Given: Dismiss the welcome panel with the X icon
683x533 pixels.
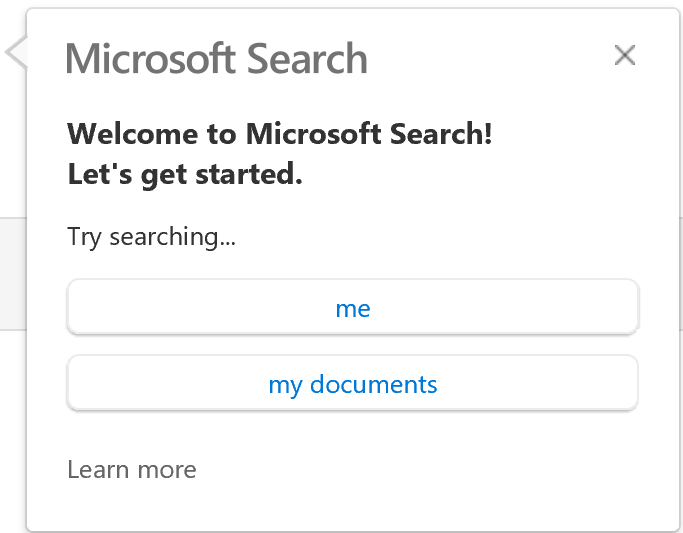Looking at the screenshot, I should click(625, 55).
